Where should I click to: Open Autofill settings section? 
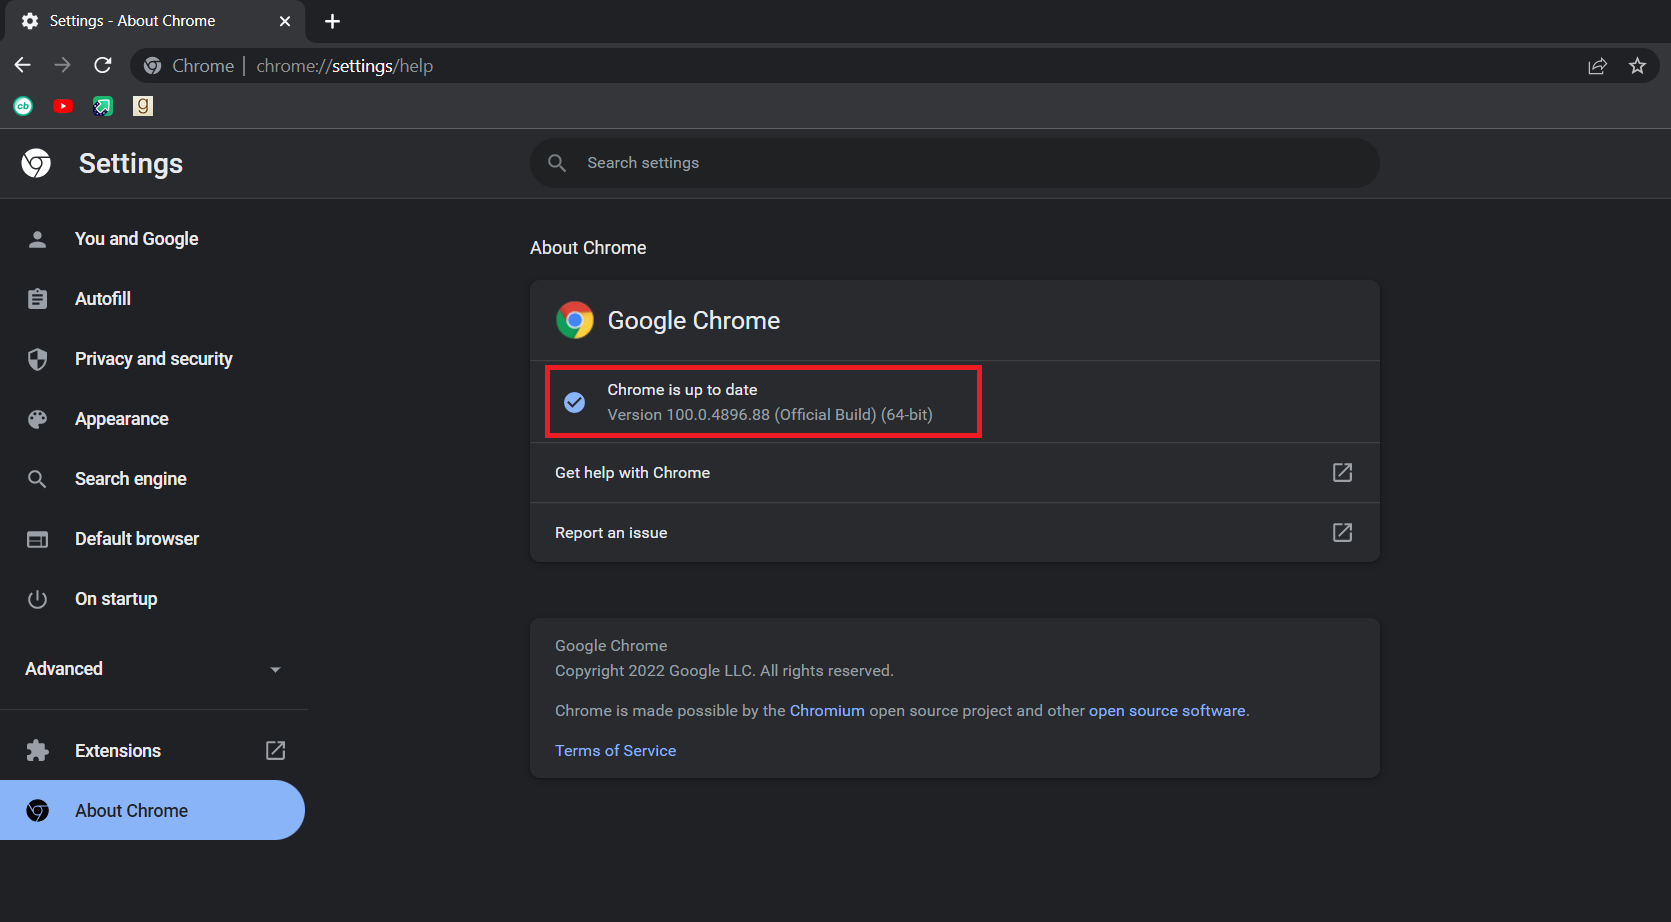tap(153, 299)
